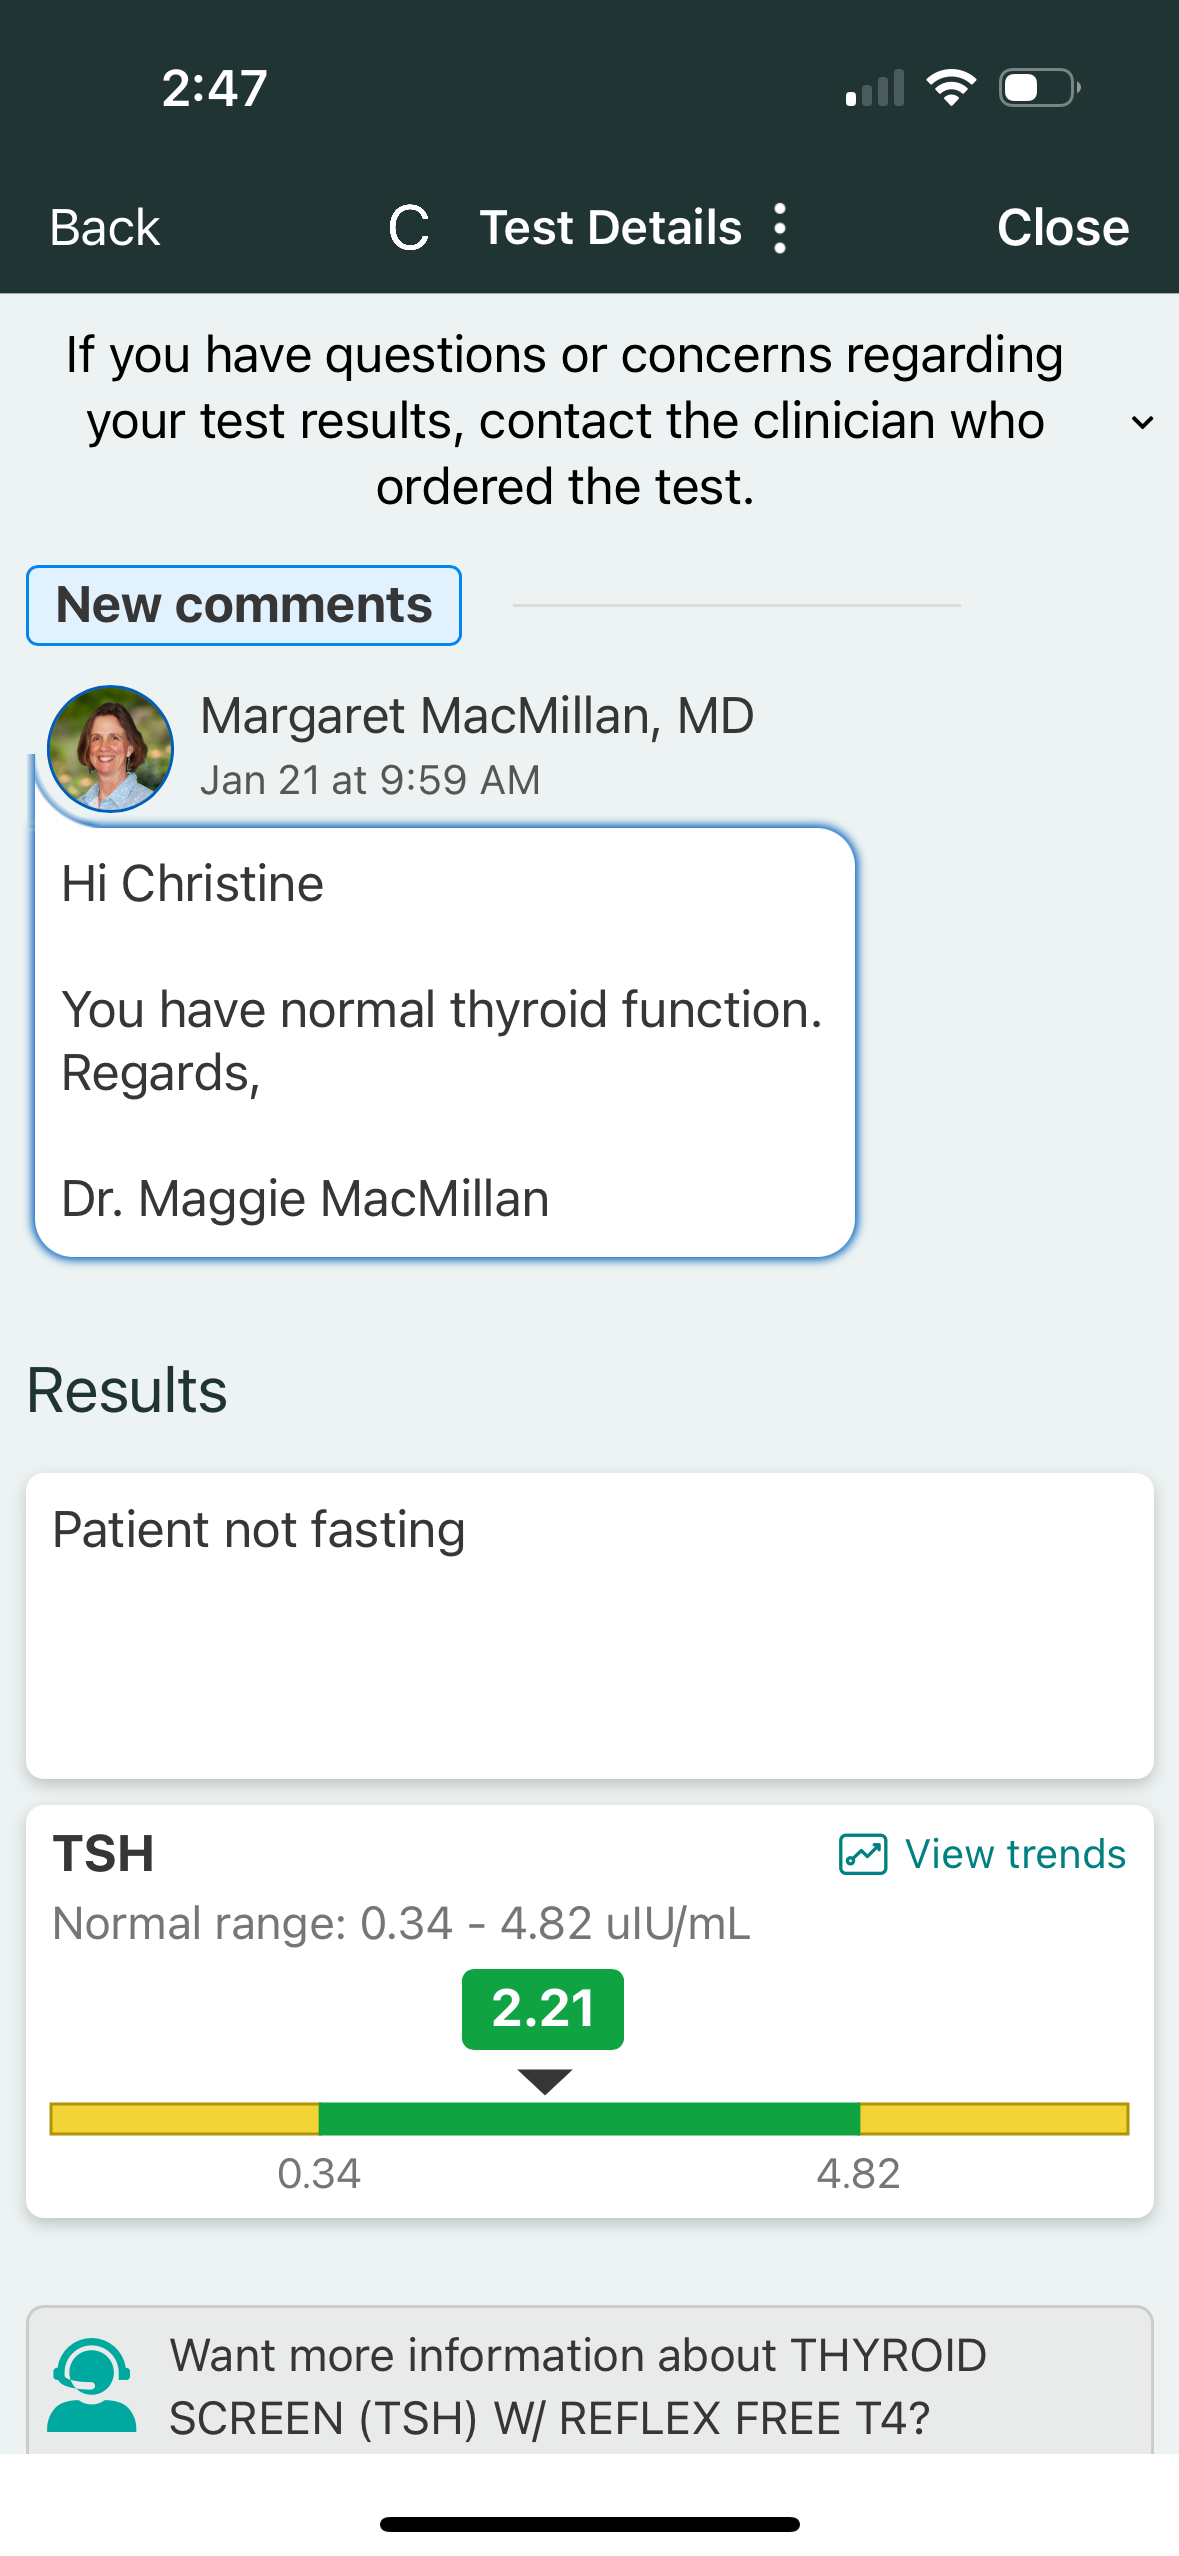Viewport: 1179px width, 2556px height.
Task: Select the New comments tab label
Action: 244,605
